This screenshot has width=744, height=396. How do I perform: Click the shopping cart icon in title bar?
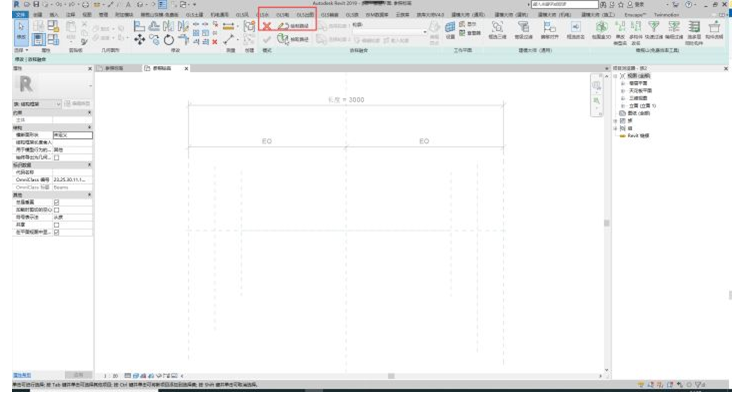pos(675,4)
